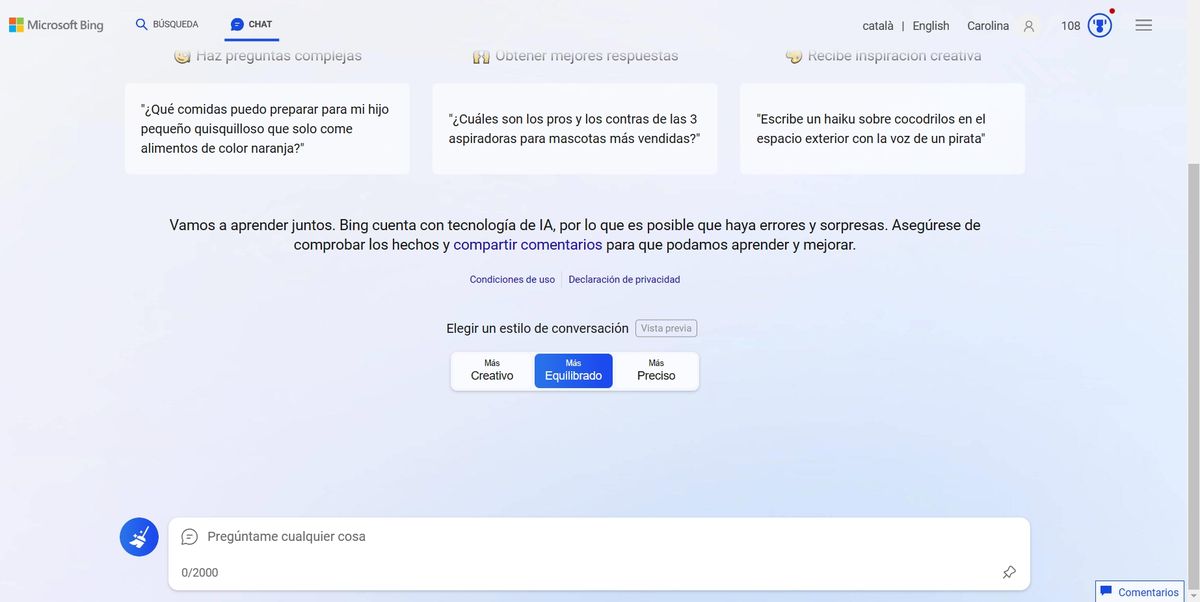Open the Declaración de privacidad page
1200x602 pixels.
point(624,279)
